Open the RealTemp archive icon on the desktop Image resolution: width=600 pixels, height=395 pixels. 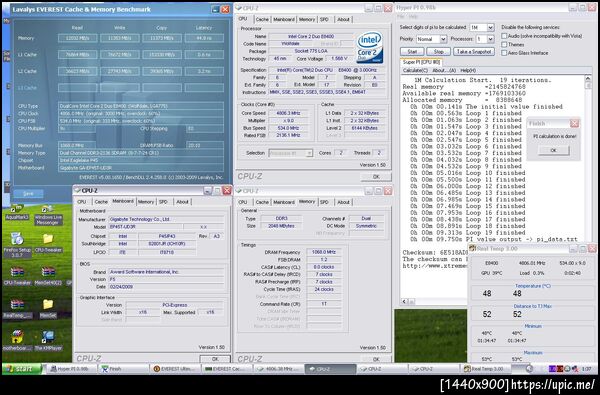point(17,308)
